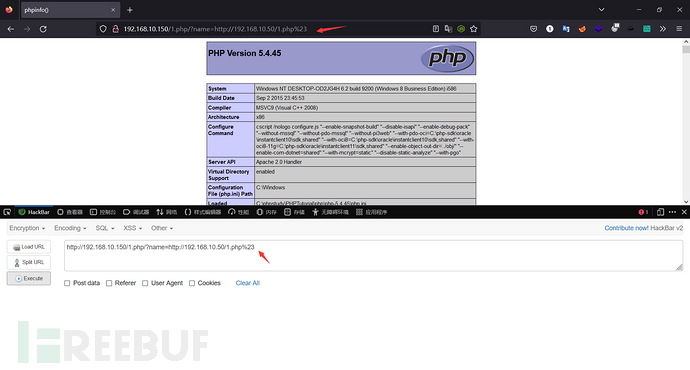This screenshot has height=370, width=690.
Task: Switch to the HackBar devtools tab
Action: pyautogui.click(x=34, y=212)
